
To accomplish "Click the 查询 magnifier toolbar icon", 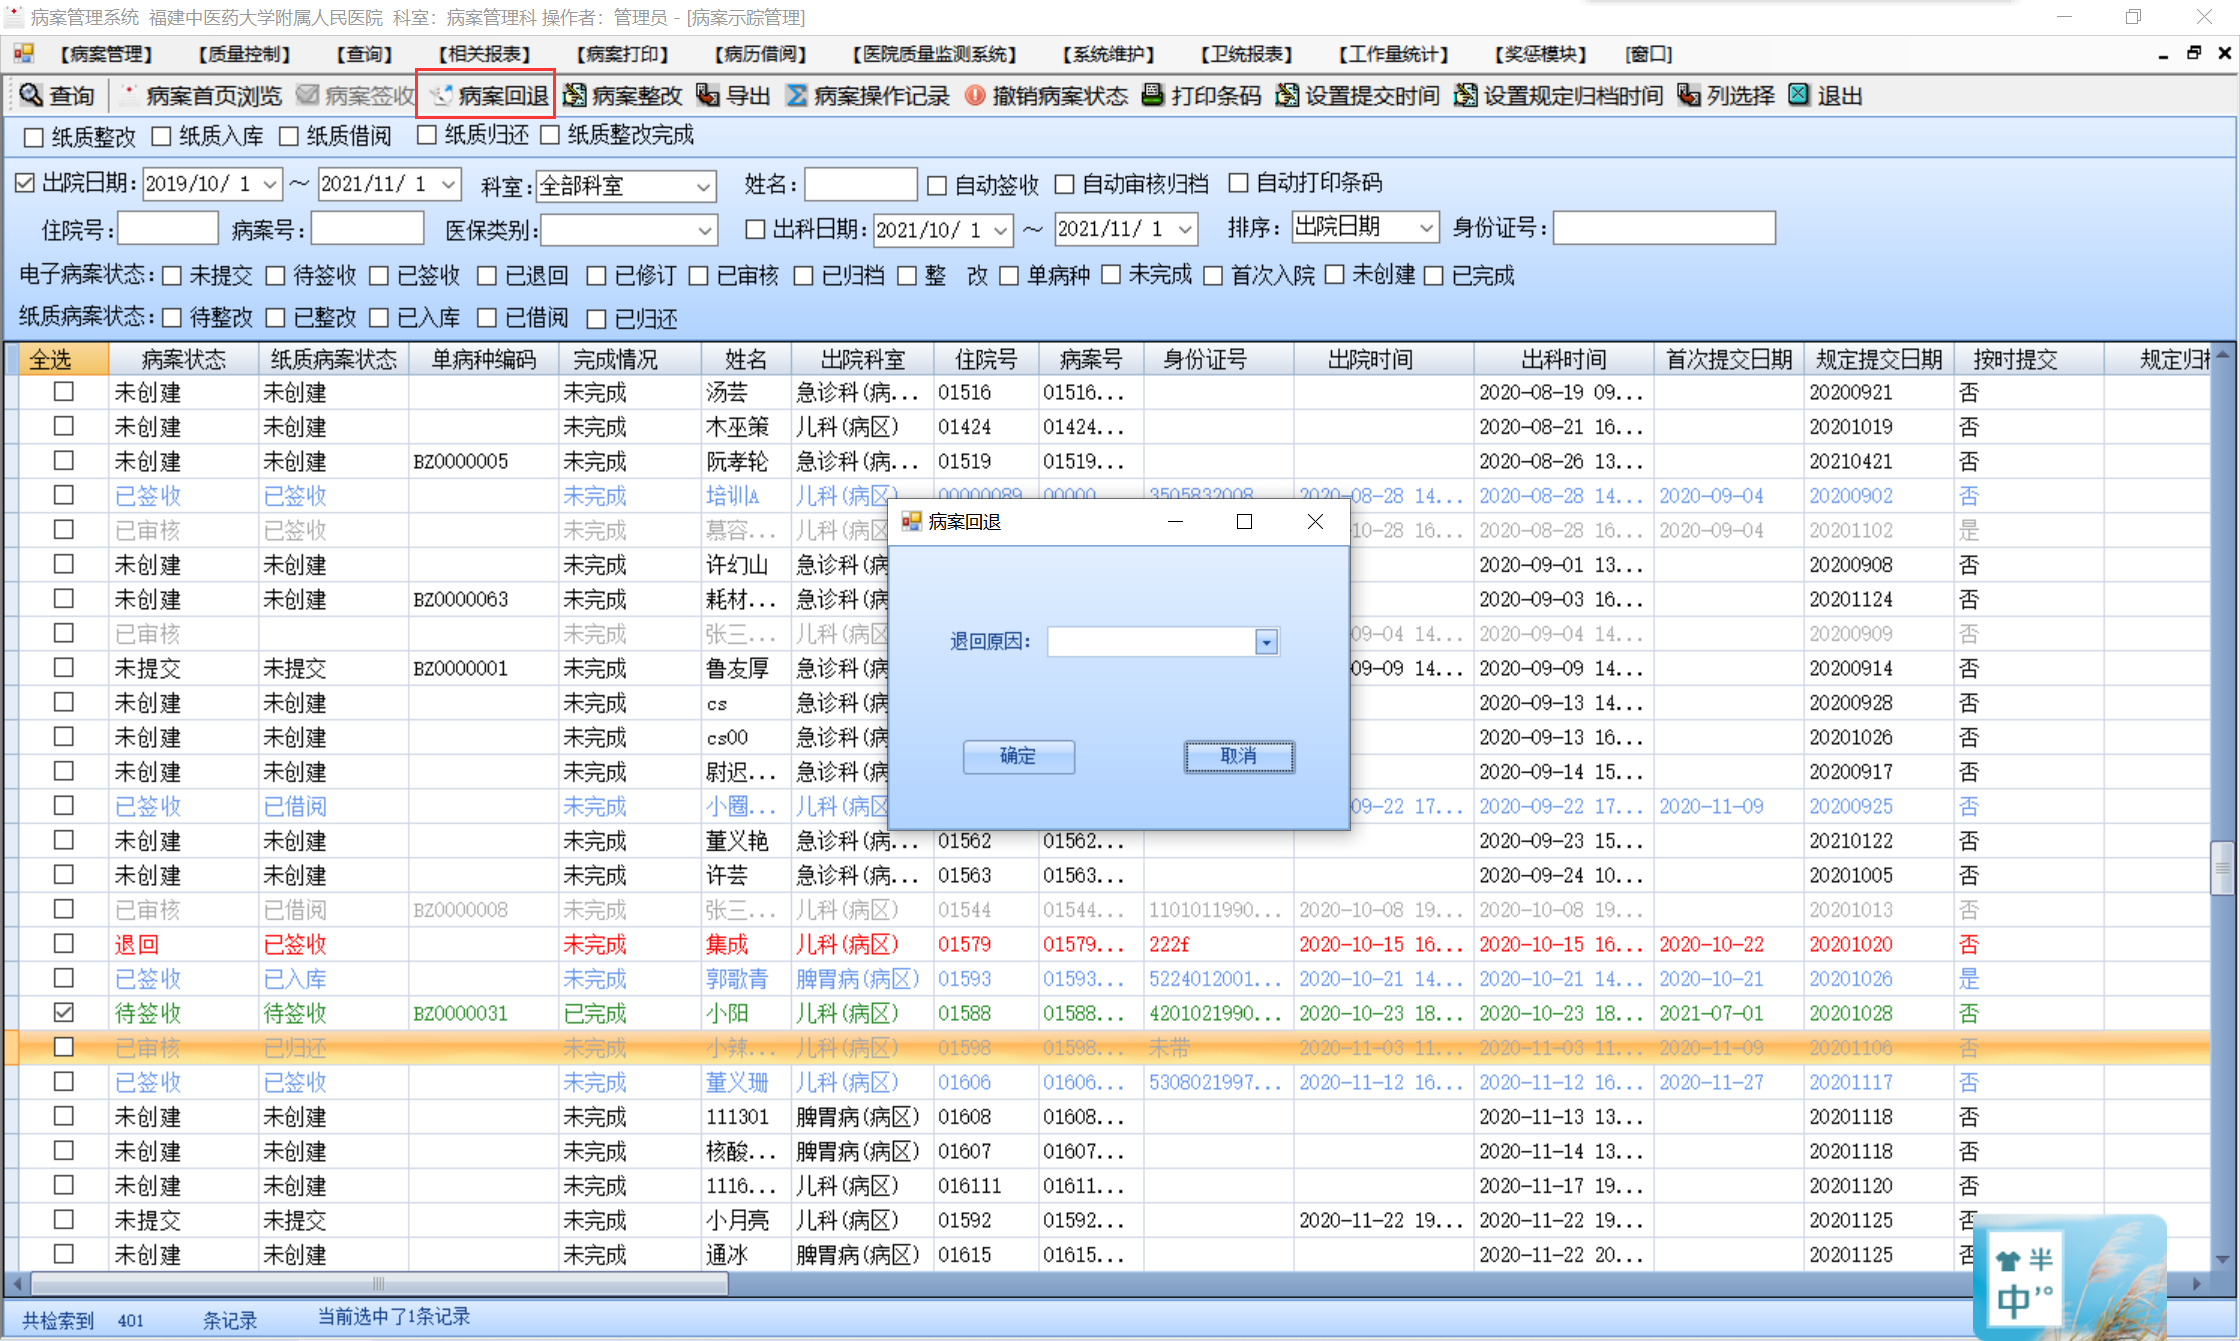I will [x=32, y=95].
